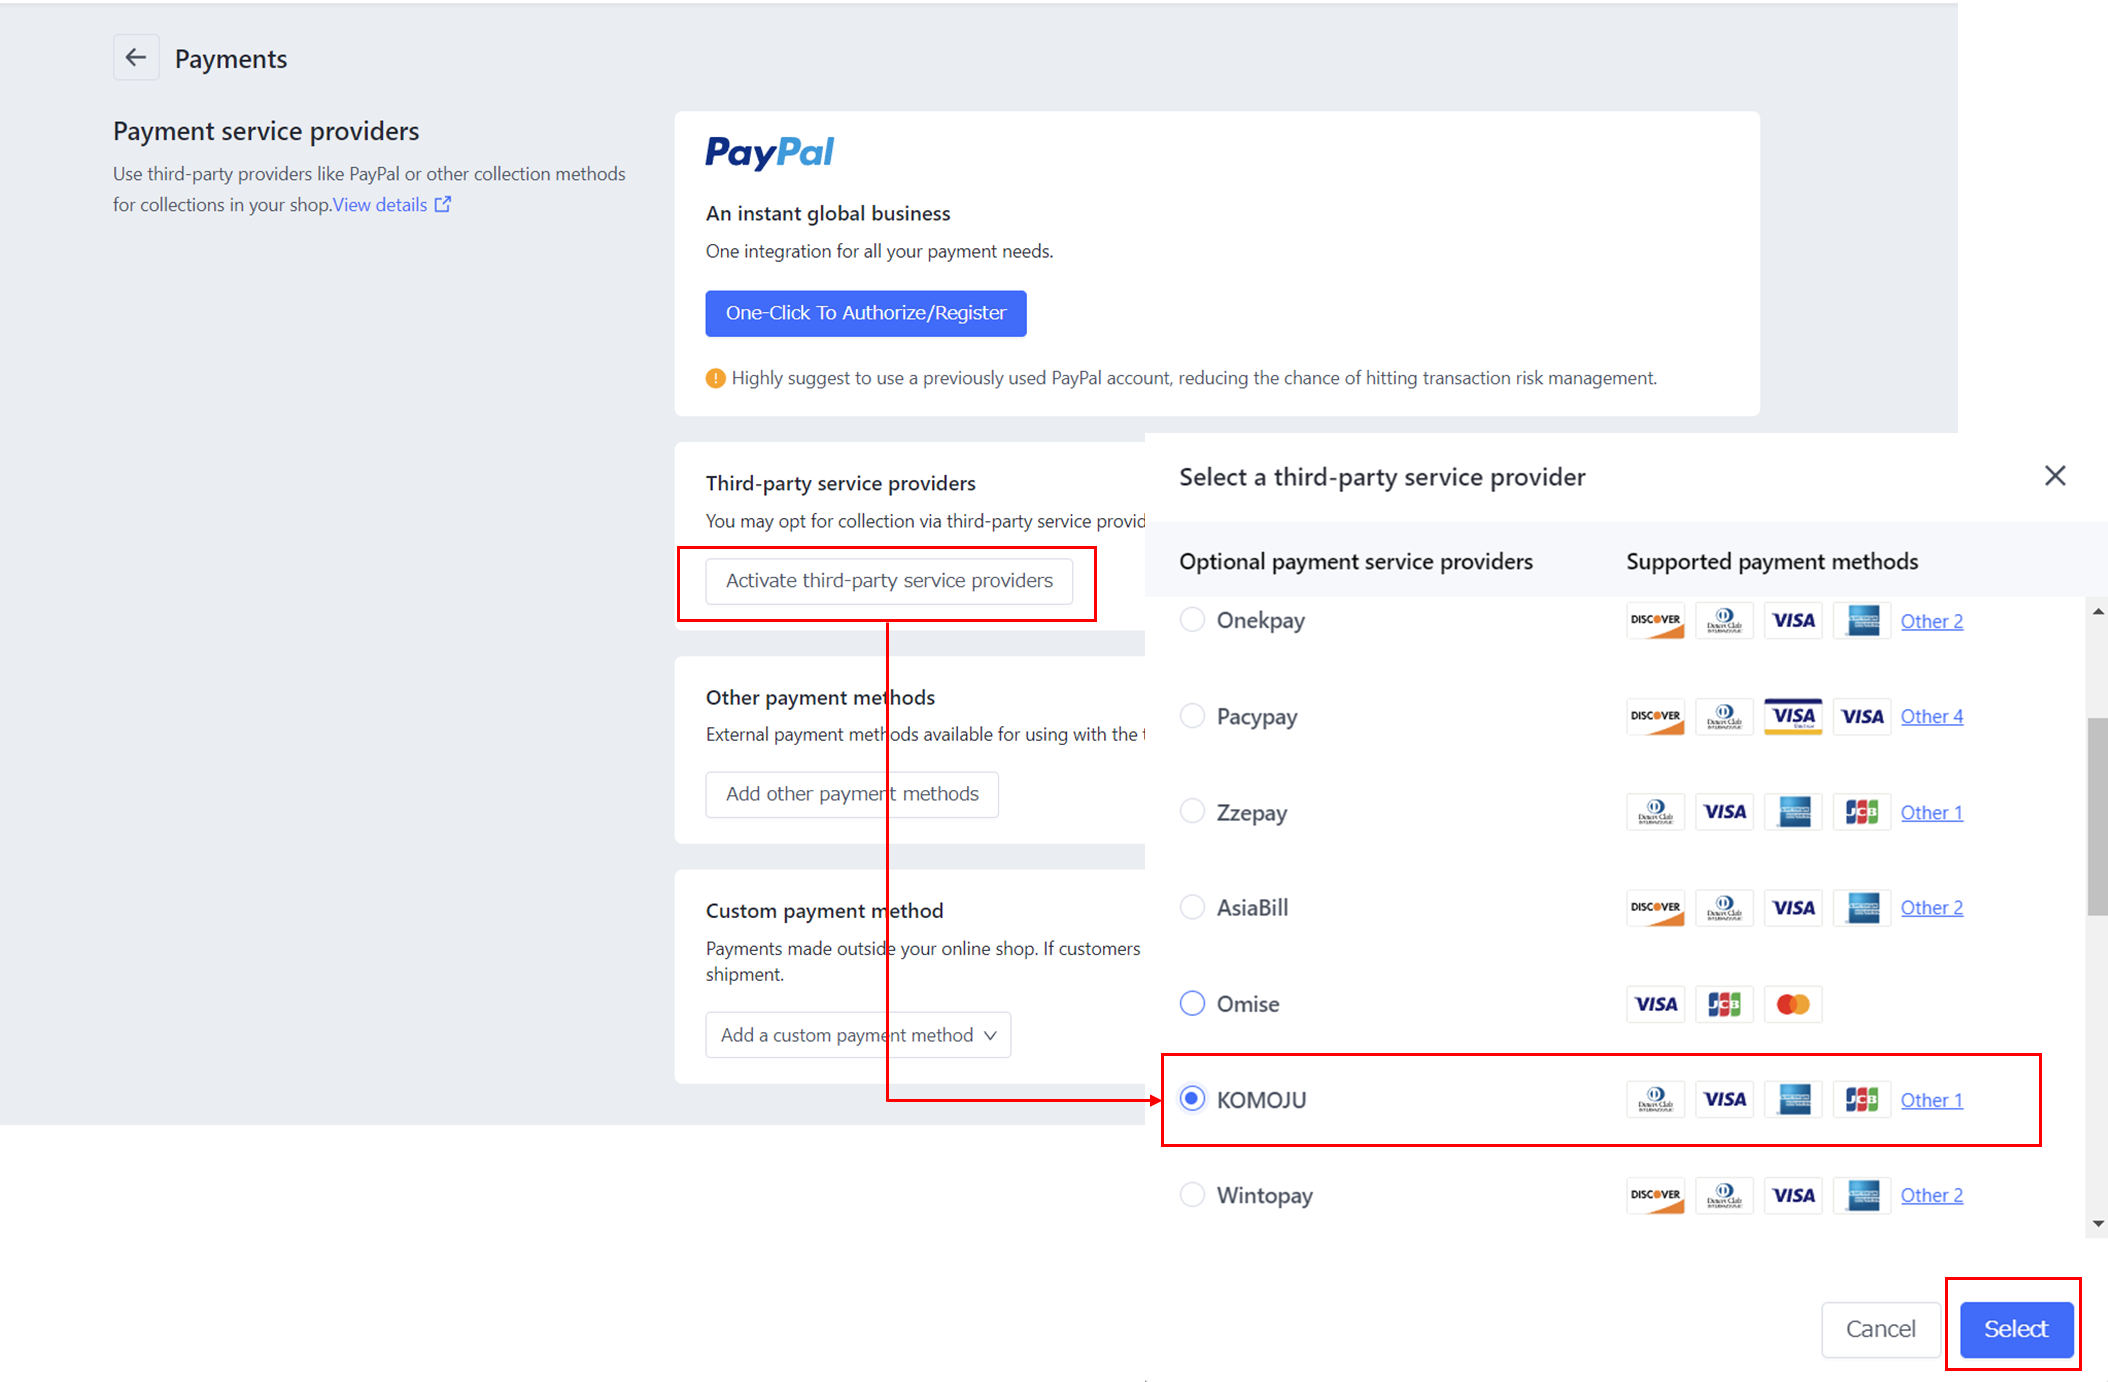2108x1382 pixels.
Task: Choose the KOMOJU radio button
Action: point(1192,1099)
